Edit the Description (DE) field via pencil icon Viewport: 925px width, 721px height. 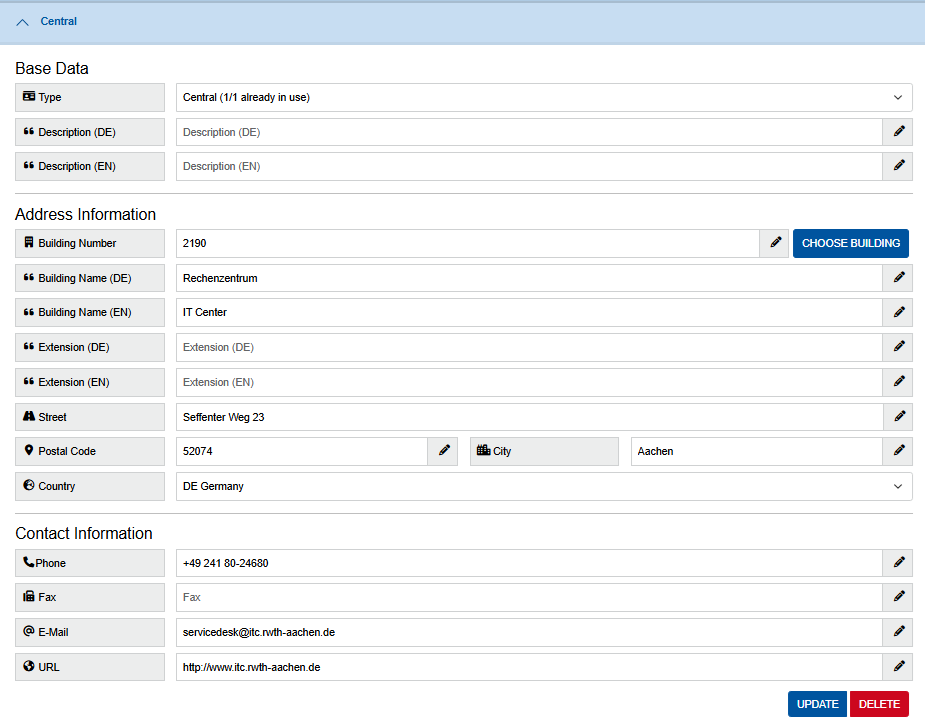(x=897, y=131)
